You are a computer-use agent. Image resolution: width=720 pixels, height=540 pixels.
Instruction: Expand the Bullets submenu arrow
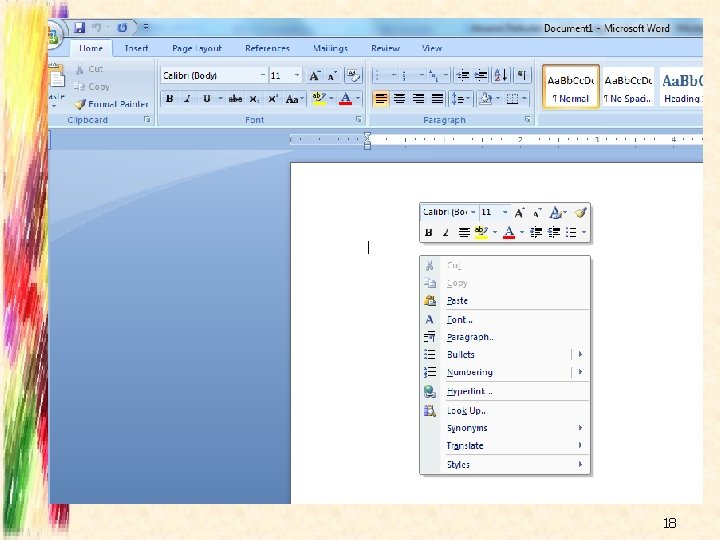(x=580, y=354)
